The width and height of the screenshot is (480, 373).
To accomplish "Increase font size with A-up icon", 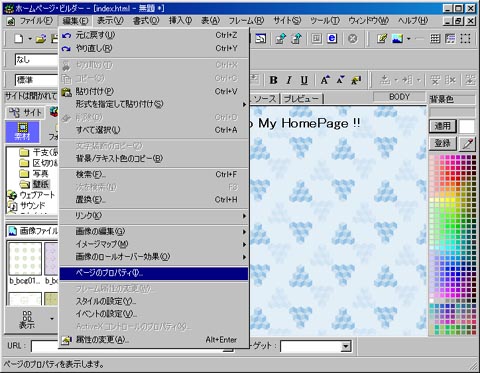I will point(325,80).
